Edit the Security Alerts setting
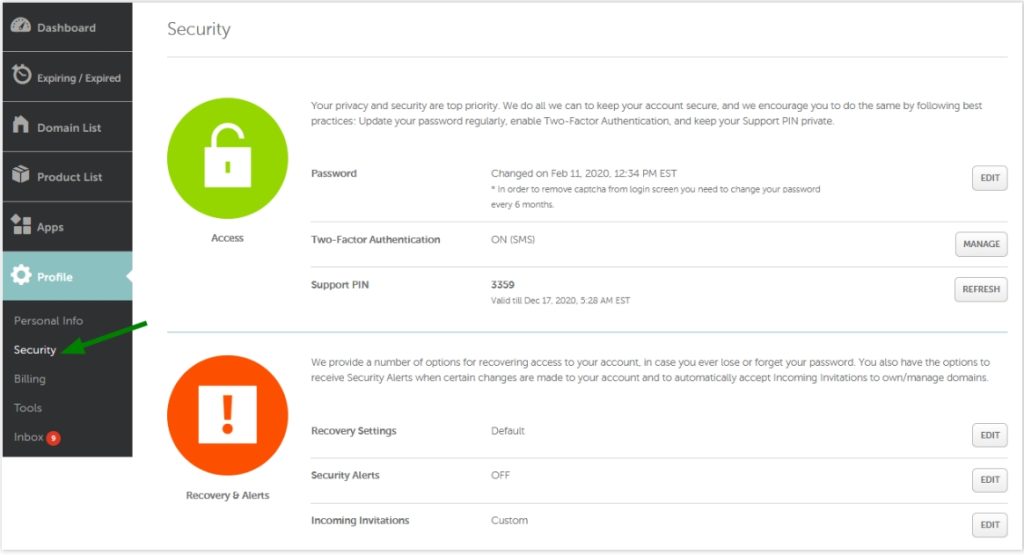 (x=989, y=480)
